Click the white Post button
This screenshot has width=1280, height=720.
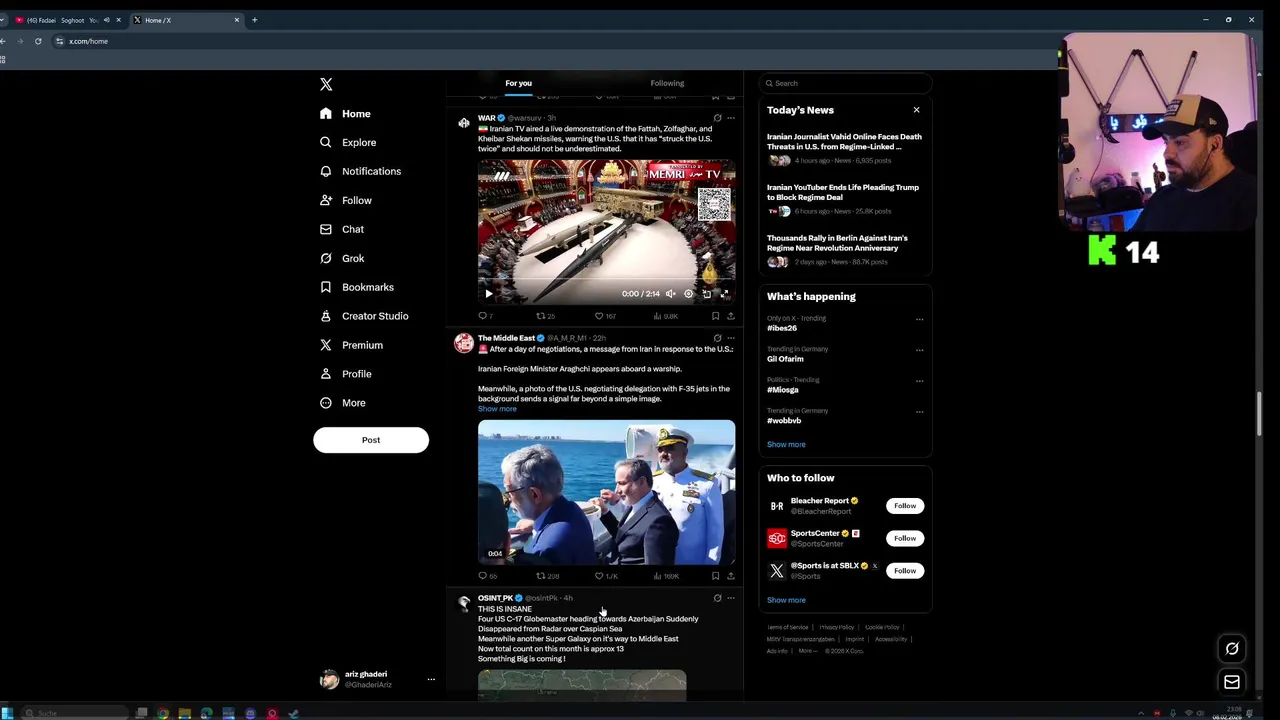[x=371, y=440]
